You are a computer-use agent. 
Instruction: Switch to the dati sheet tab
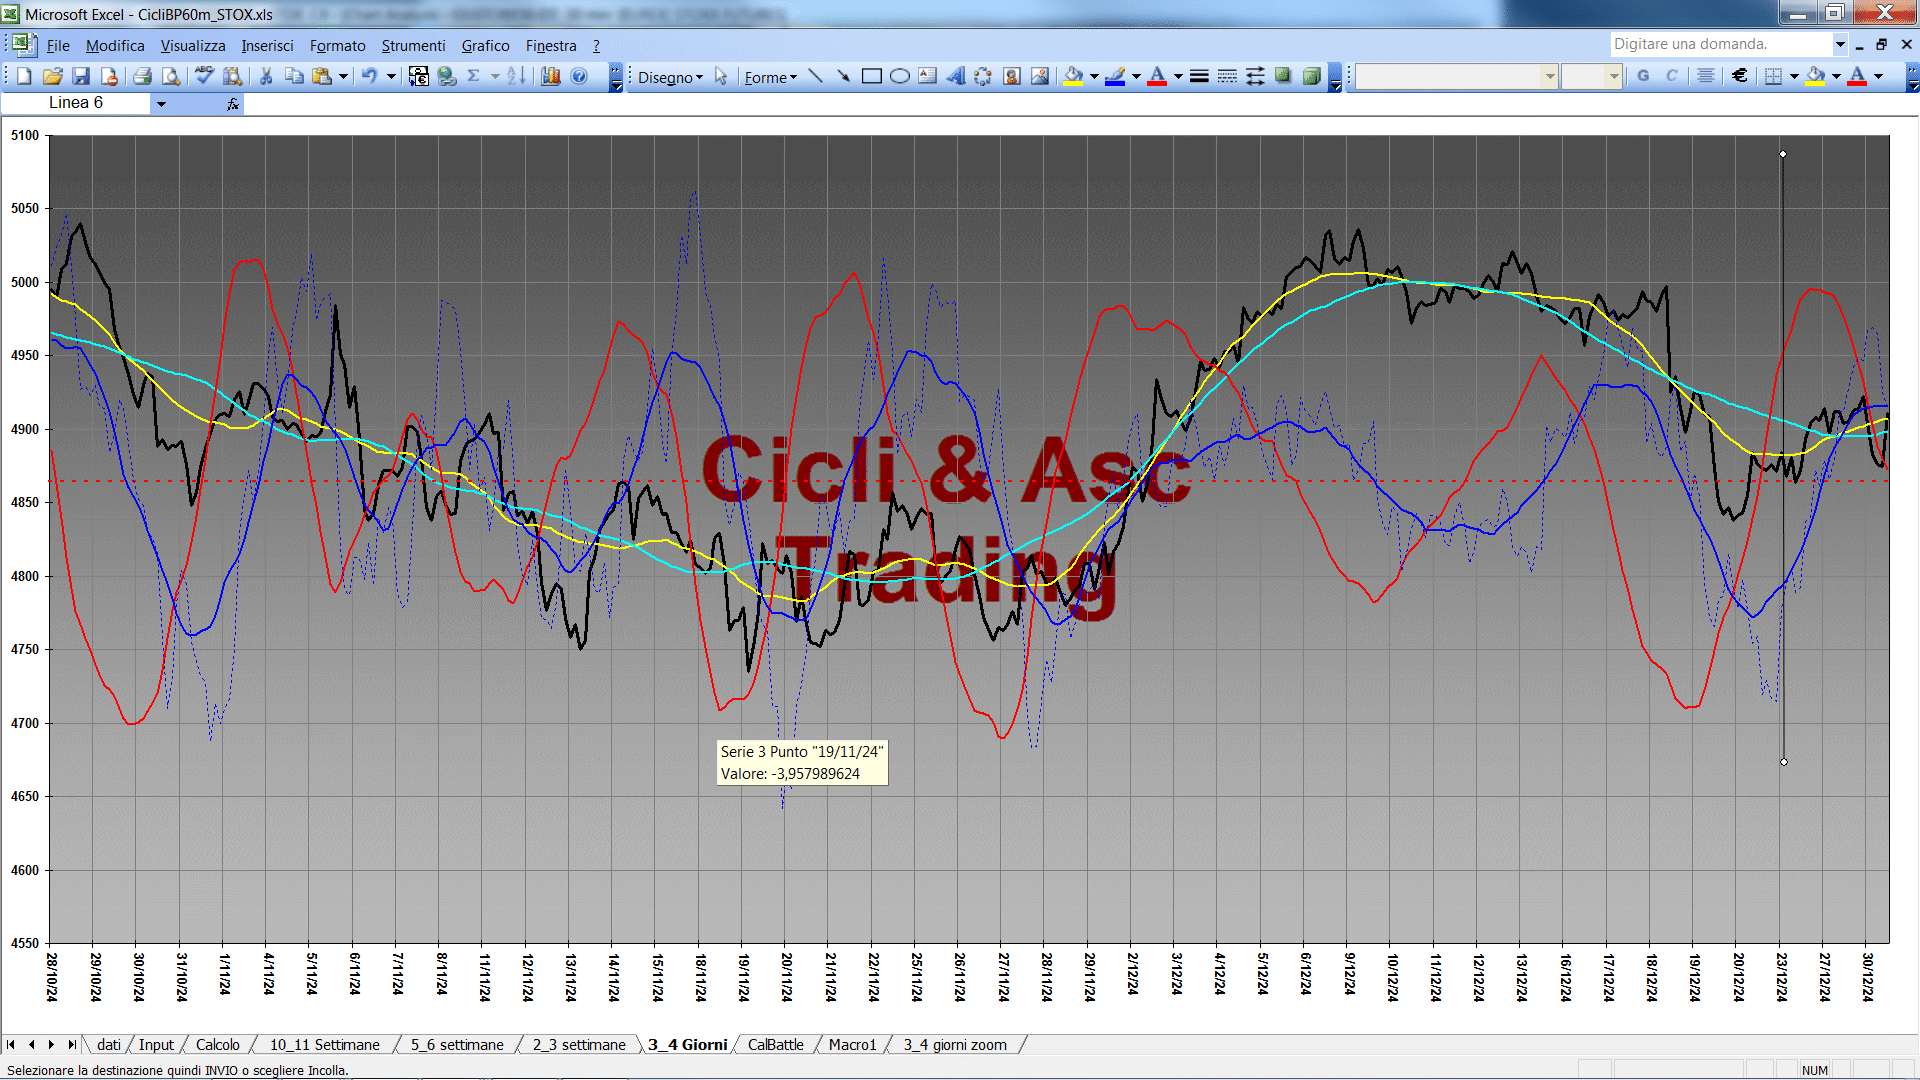click(x=108, y=1045)
